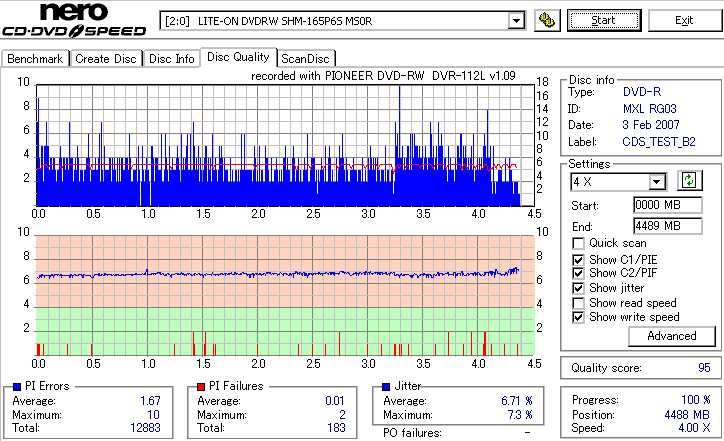The image size is (724, 441).
Task: Click the PI Errors maximum value 10
Action: pos(153,415)
